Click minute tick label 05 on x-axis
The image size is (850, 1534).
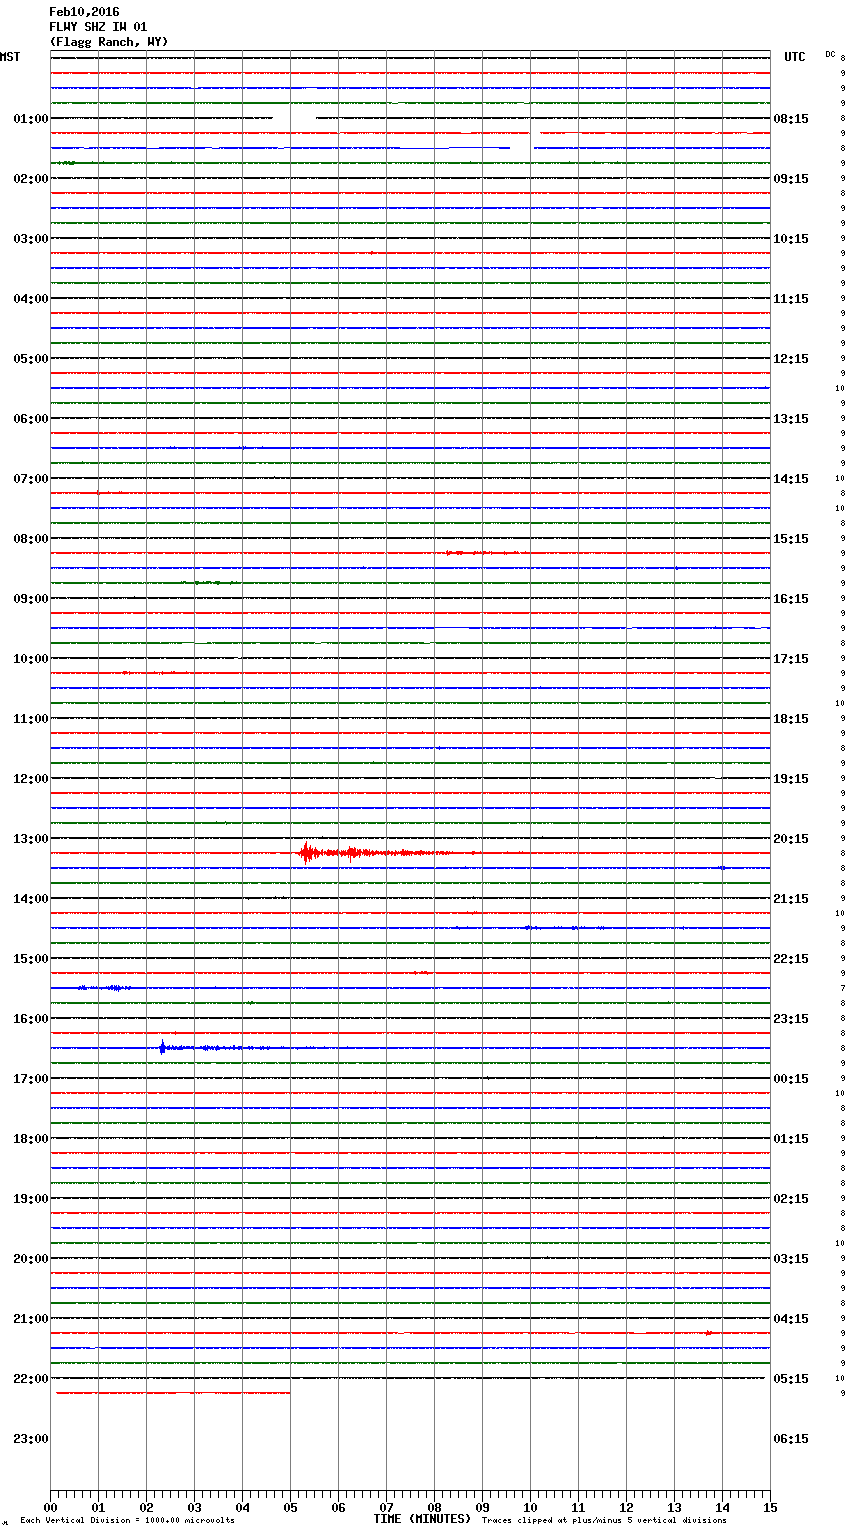tap(290, 1507)
